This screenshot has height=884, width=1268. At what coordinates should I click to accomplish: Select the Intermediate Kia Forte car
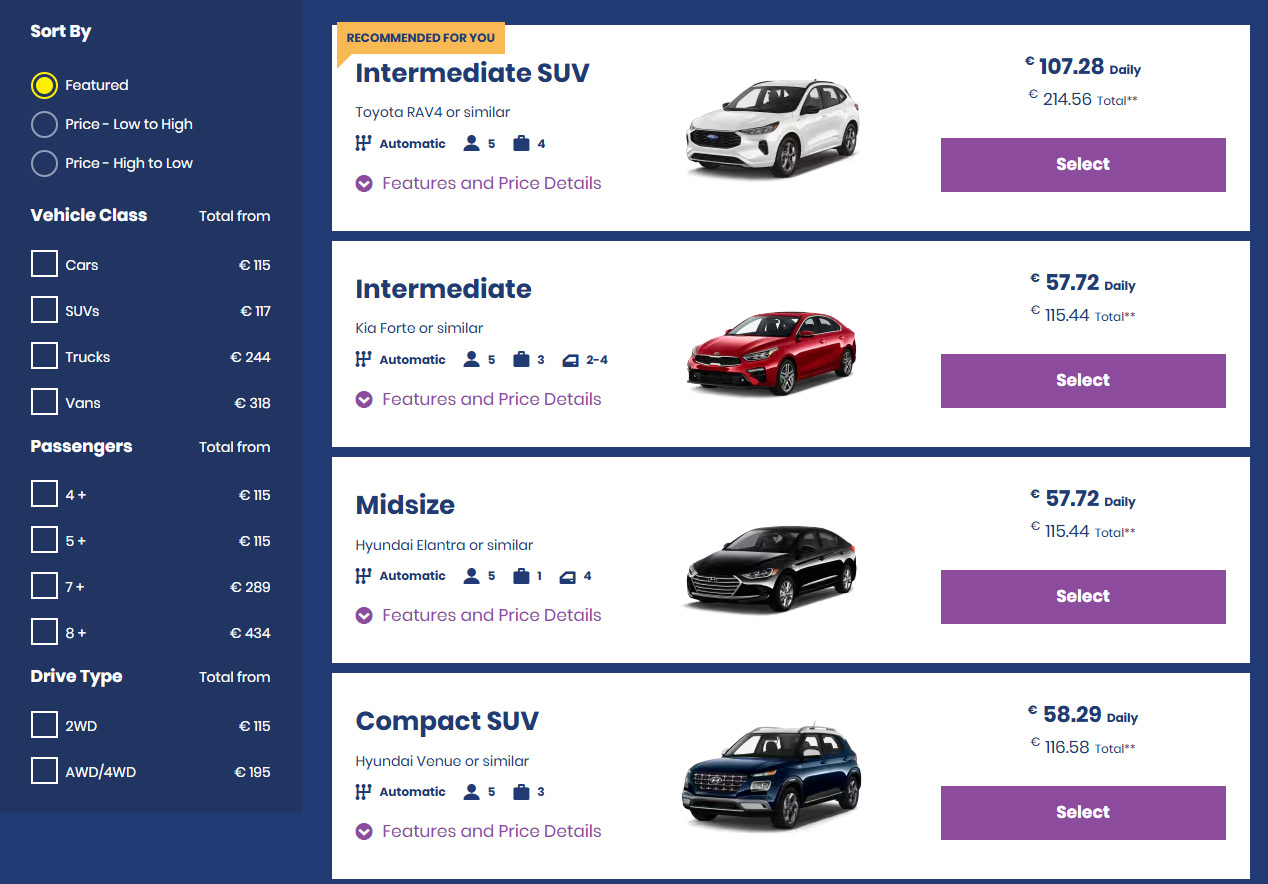click(x=1083, y=381)
